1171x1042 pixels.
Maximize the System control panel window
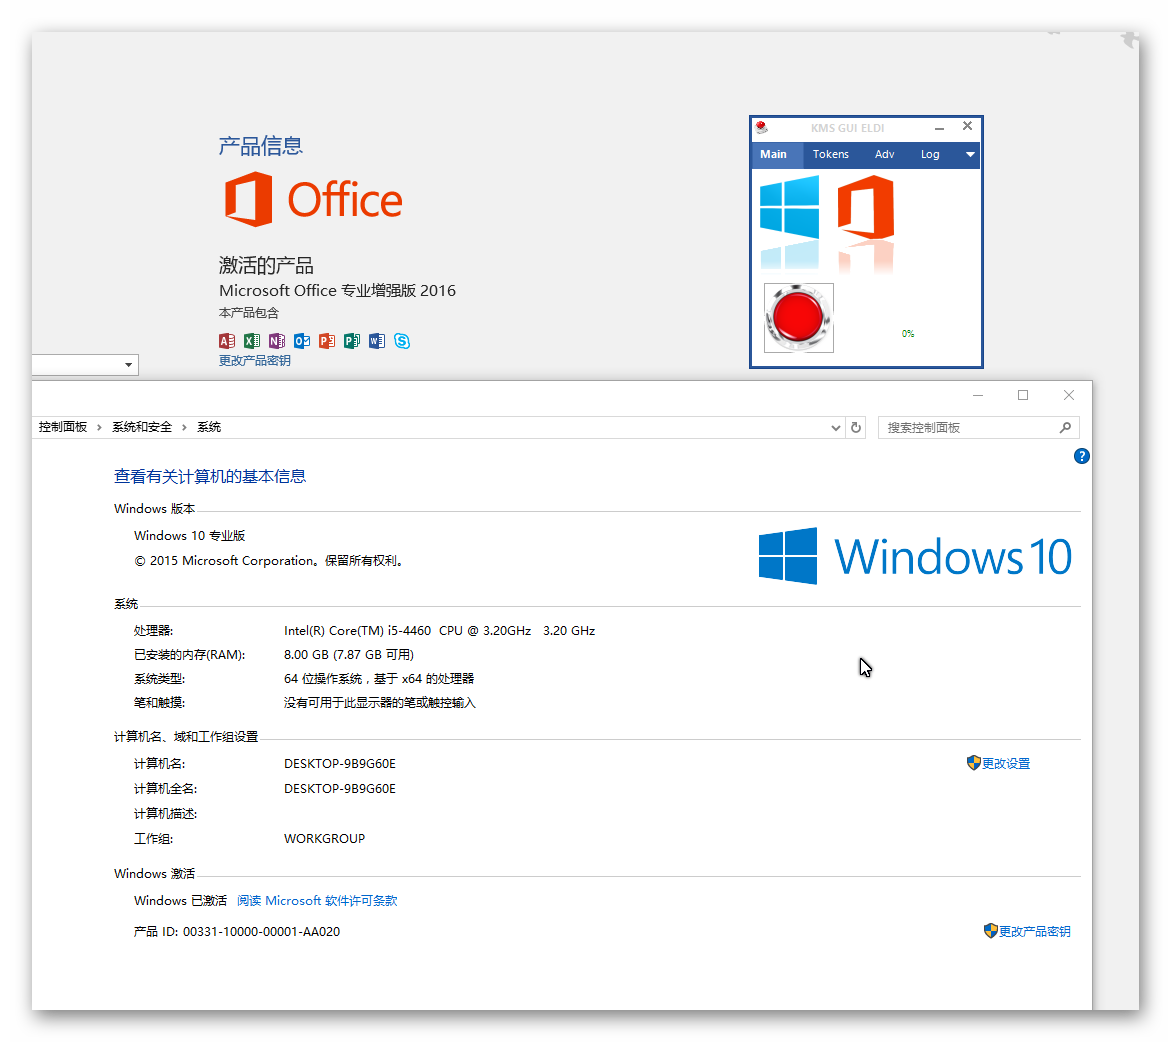tap(1023, 395)
